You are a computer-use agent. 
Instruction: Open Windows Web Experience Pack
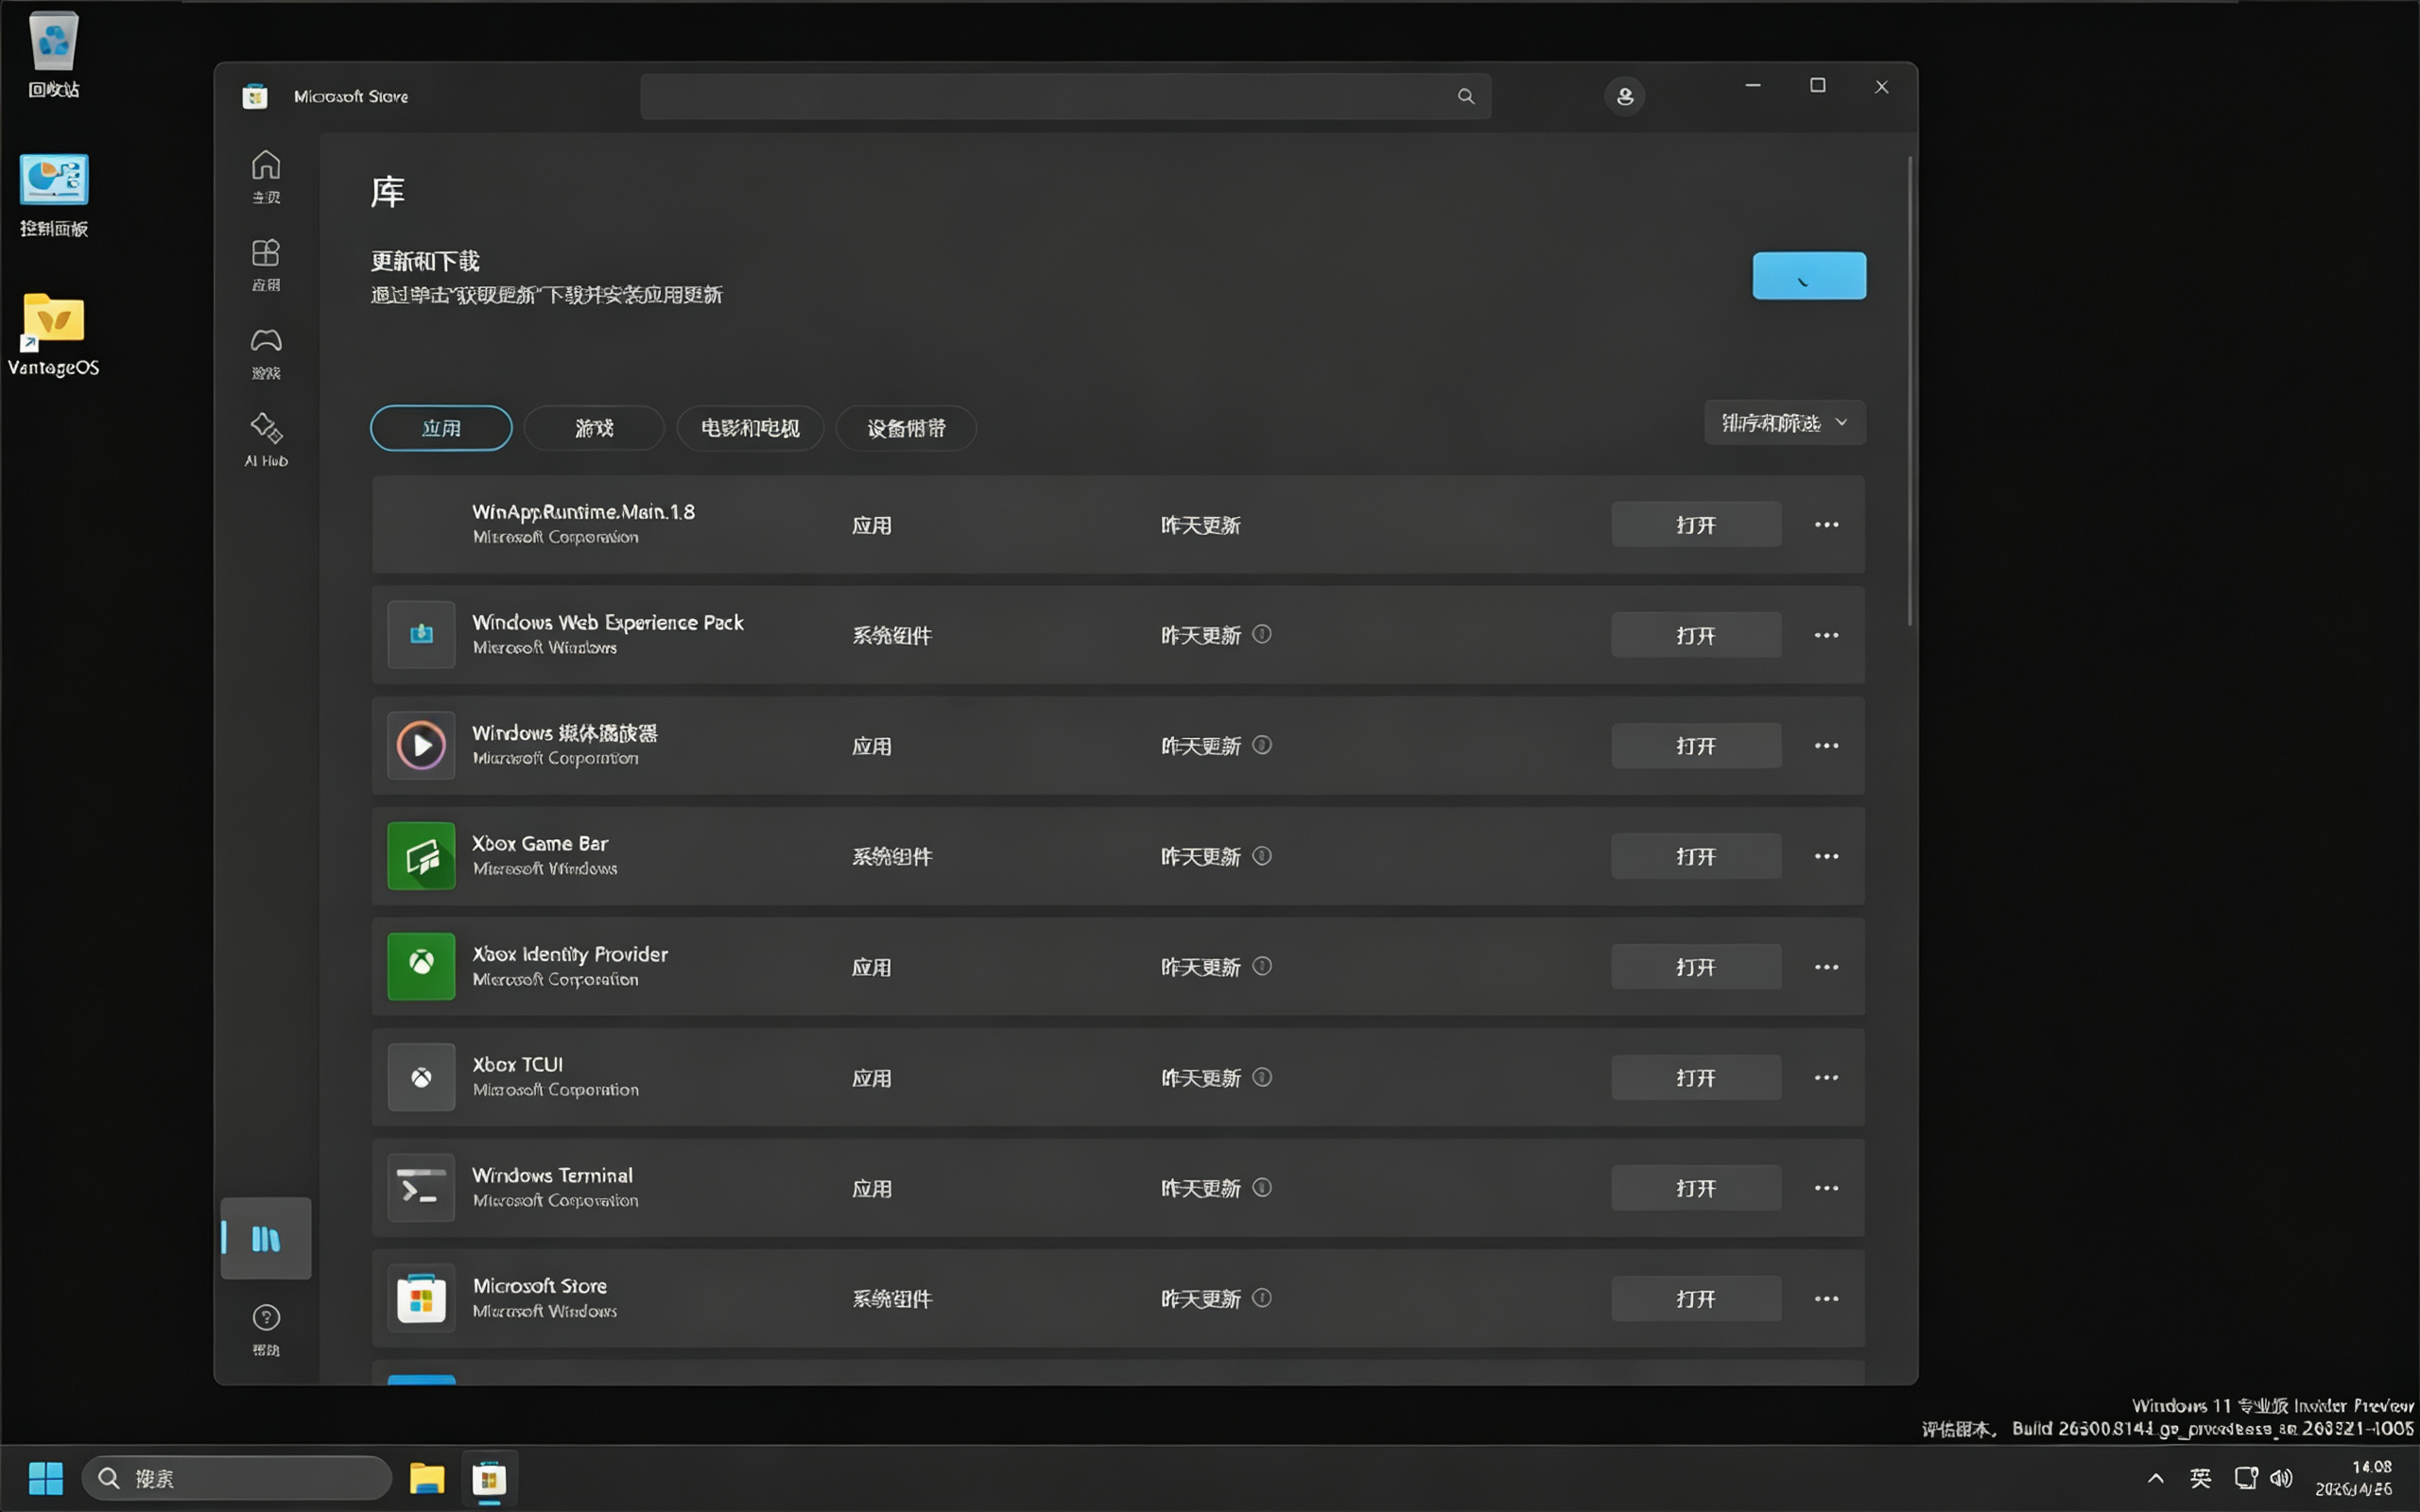[1696, 635]
